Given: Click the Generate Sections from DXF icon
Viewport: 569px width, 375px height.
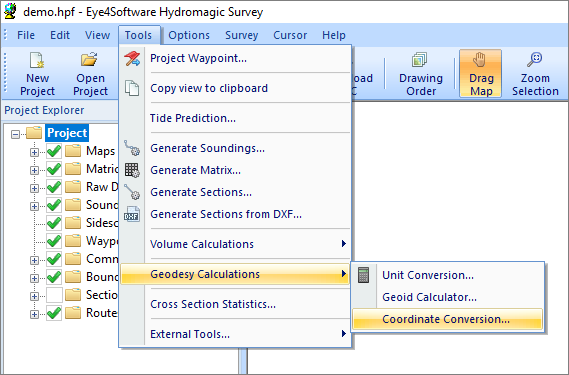Looking at the screenshot, I should [132, 214].
